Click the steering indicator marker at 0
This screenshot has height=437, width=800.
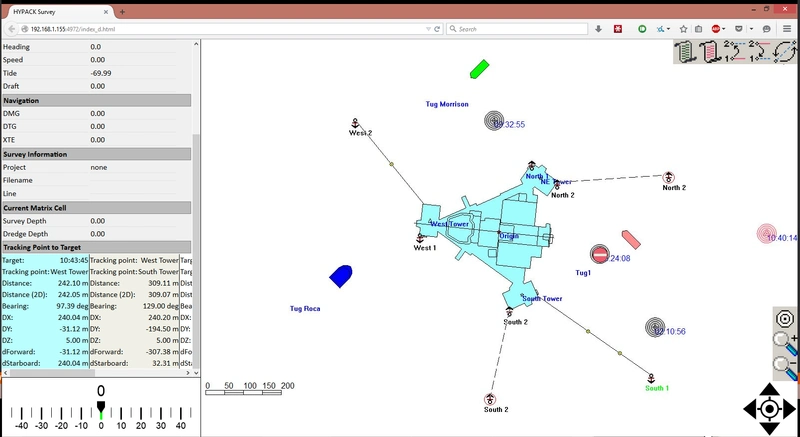tap(101, 406)
